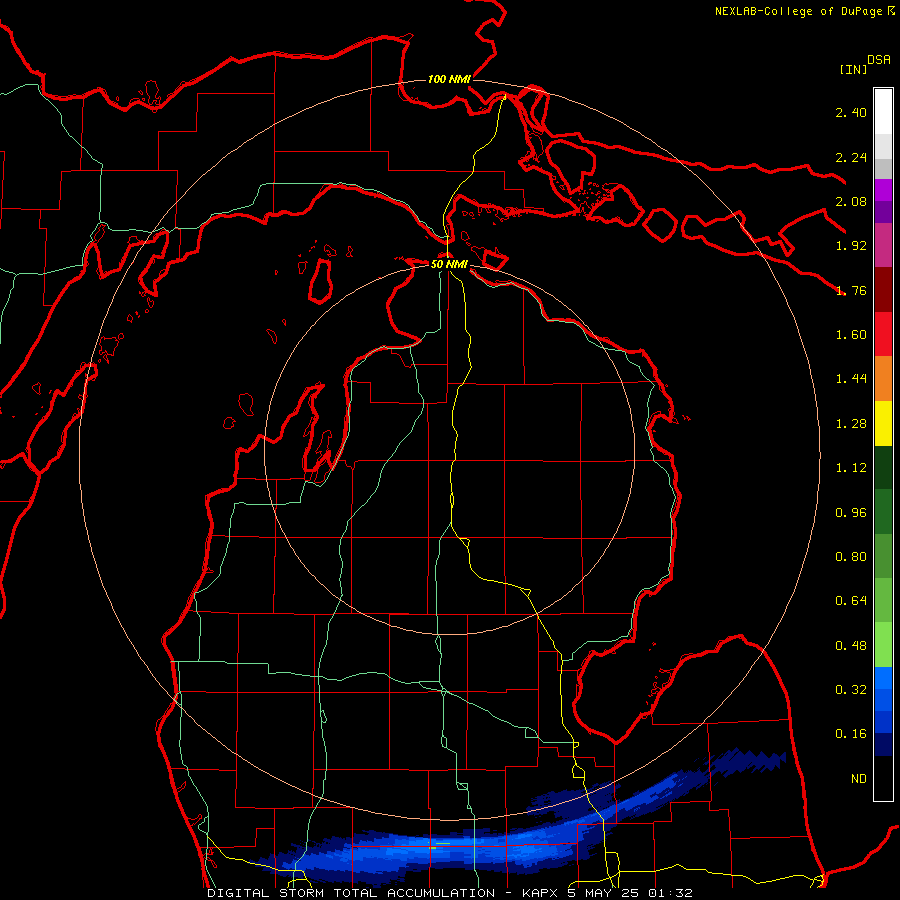
Task: Click the 5 MAY 25 01:32 timestamp
Action: point(630,893)
